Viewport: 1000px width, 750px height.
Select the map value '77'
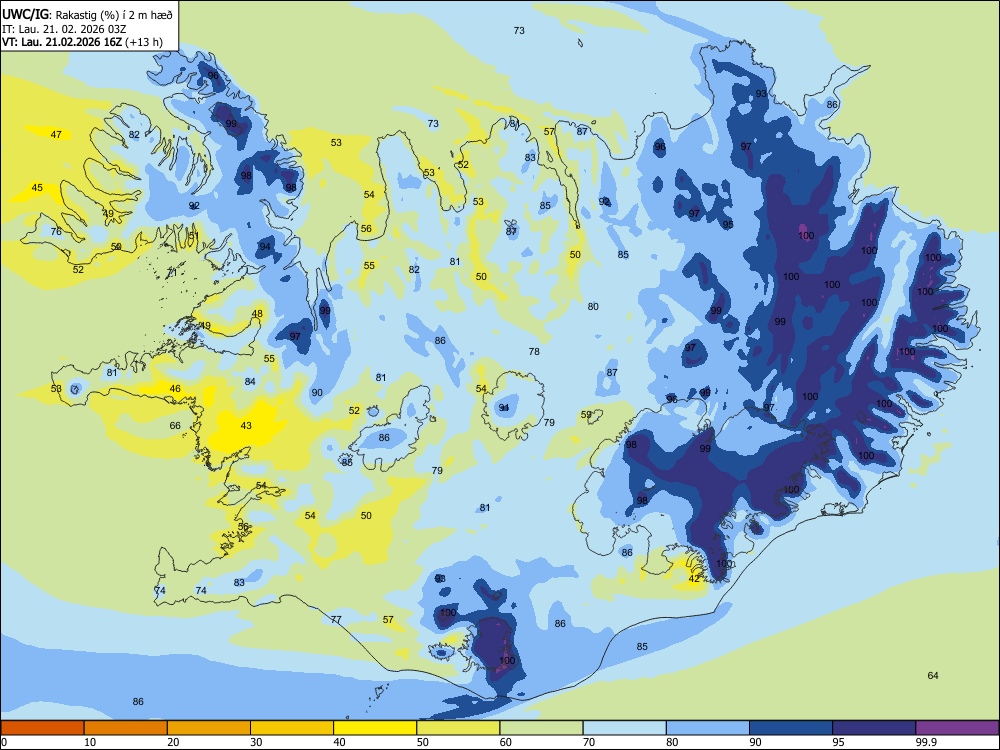(x=336, y=619)
